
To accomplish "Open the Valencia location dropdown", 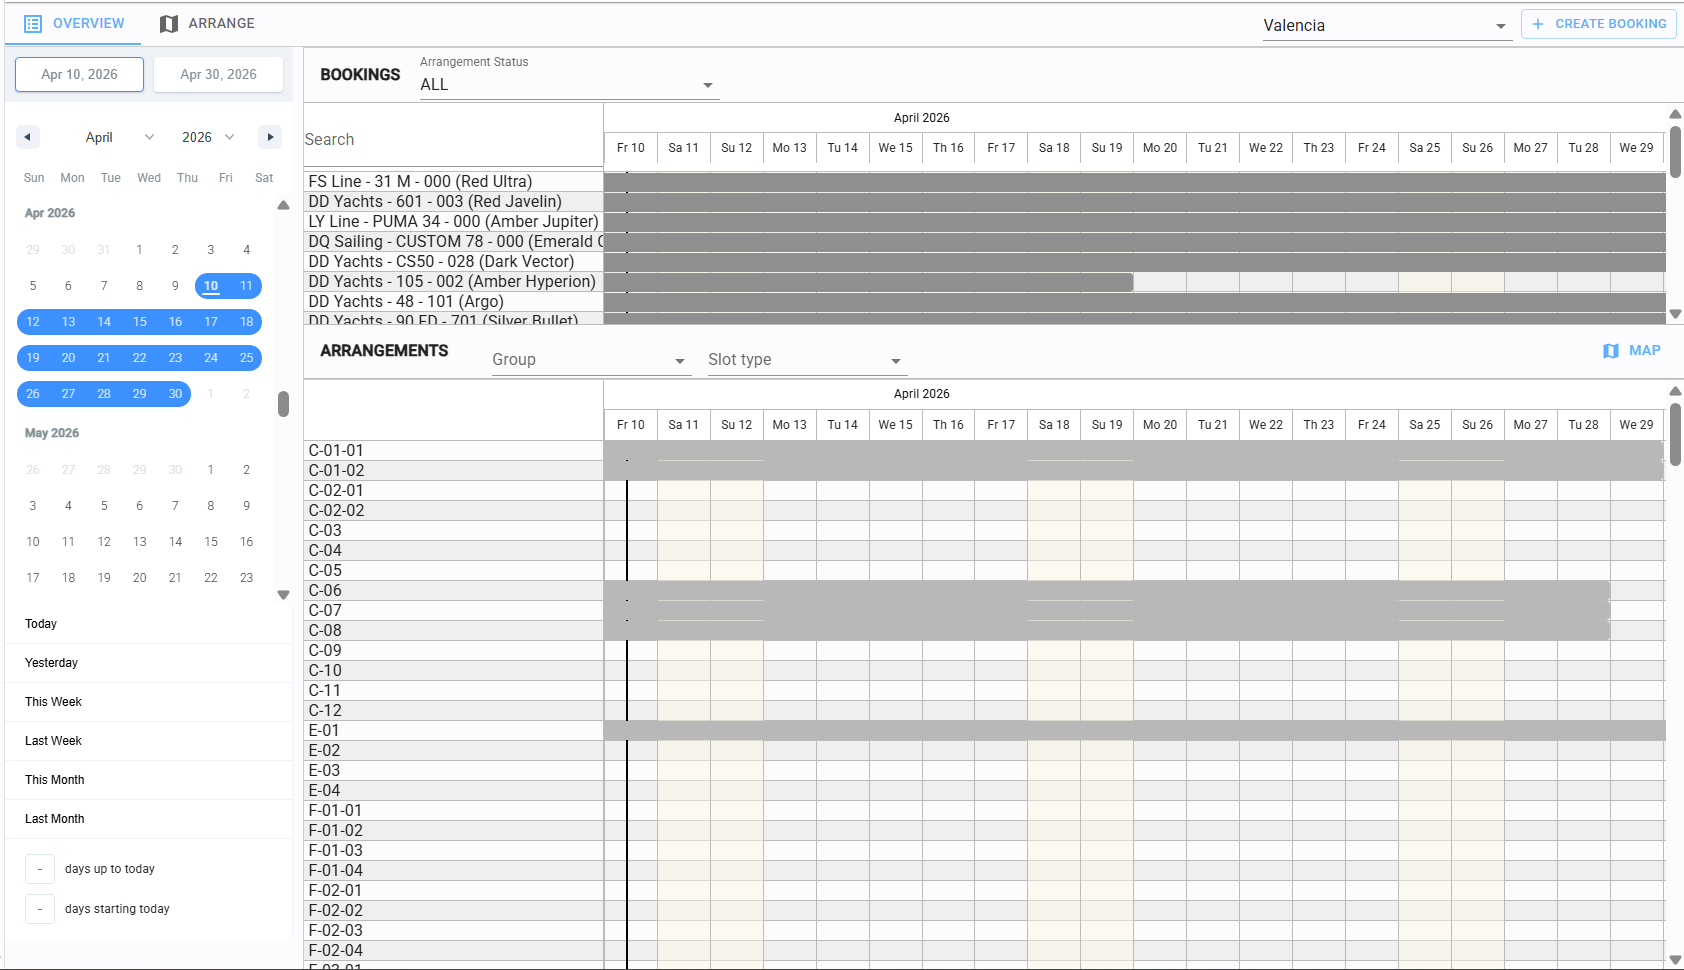I will (1384, 26).
